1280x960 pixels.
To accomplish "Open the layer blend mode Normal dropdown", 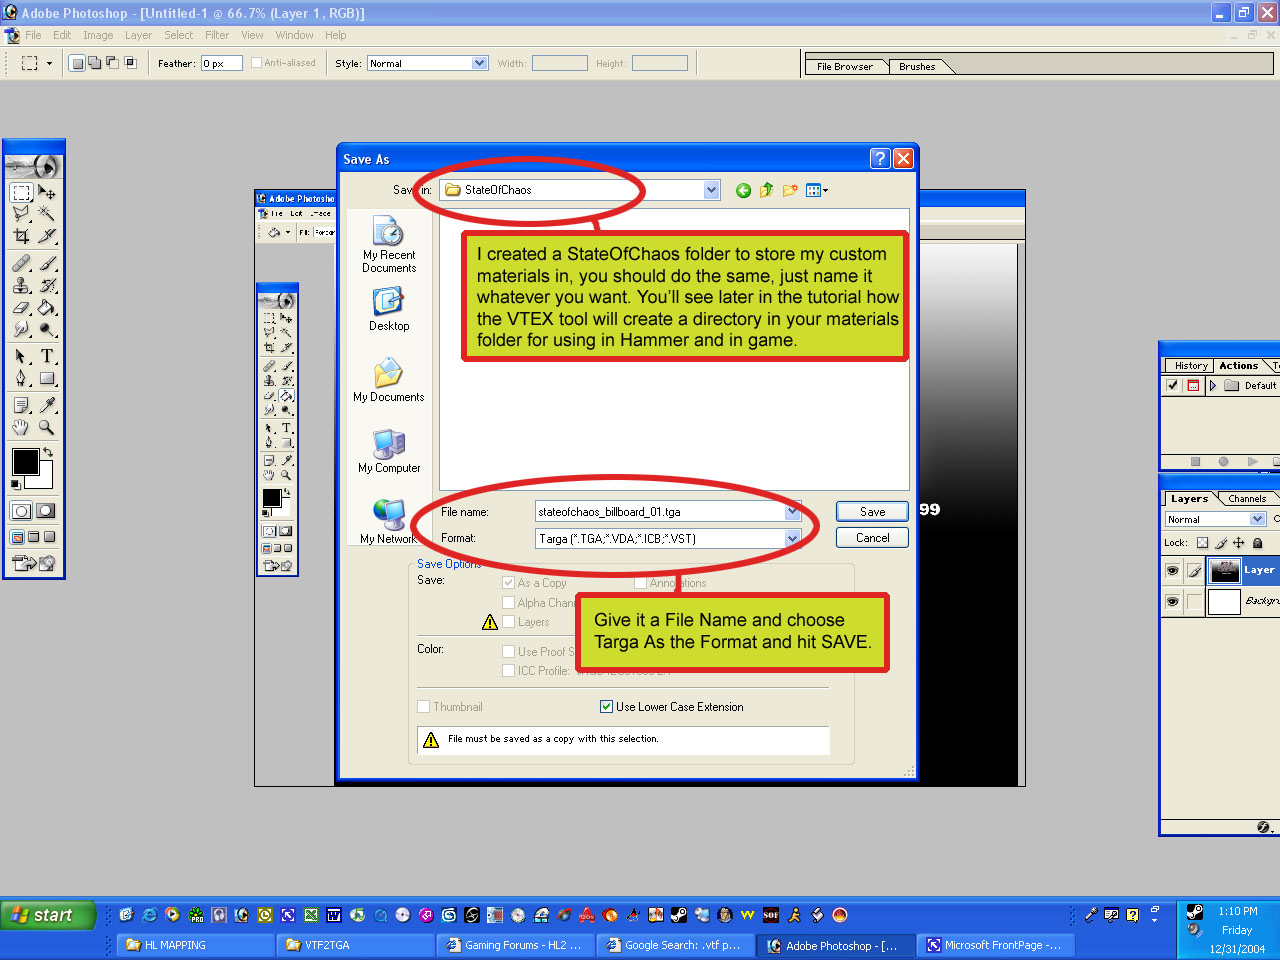I will 1257,520.
